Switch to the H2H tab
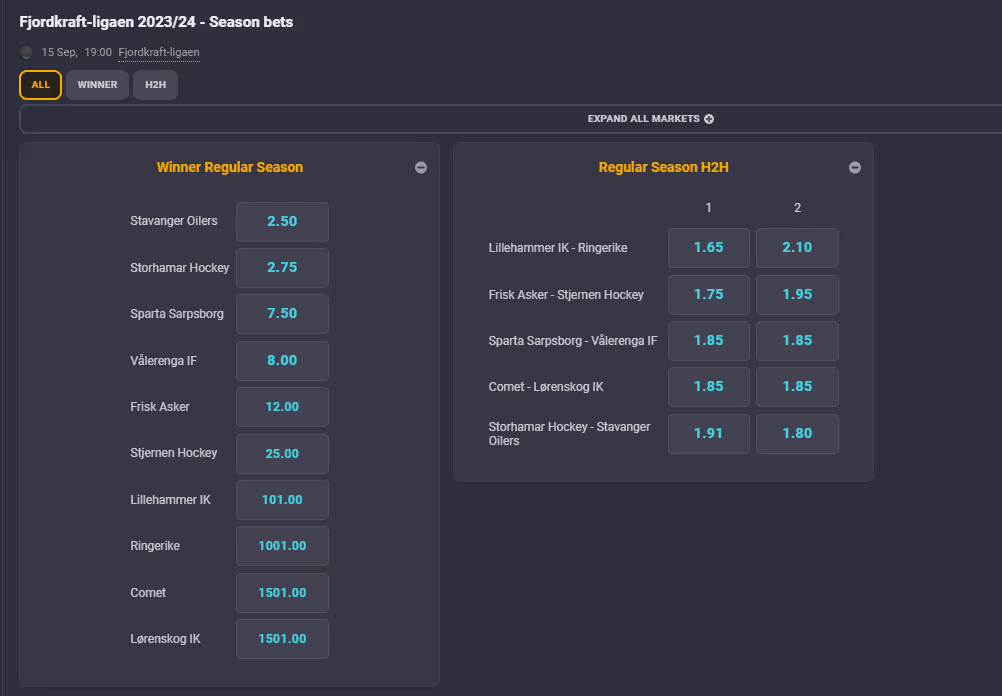 point(155,85)
